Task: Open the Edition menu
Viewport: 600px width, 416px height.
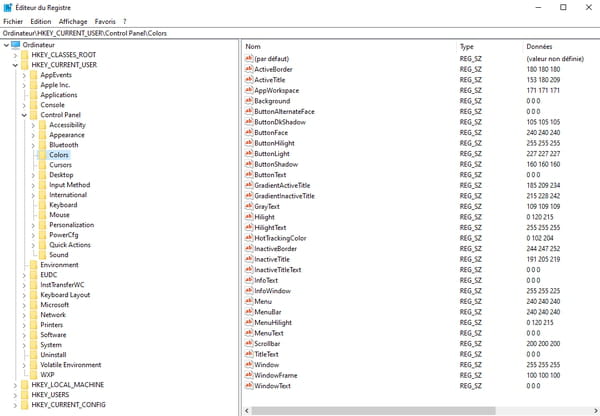Action: pyautogui.click(x=41, y=21)
